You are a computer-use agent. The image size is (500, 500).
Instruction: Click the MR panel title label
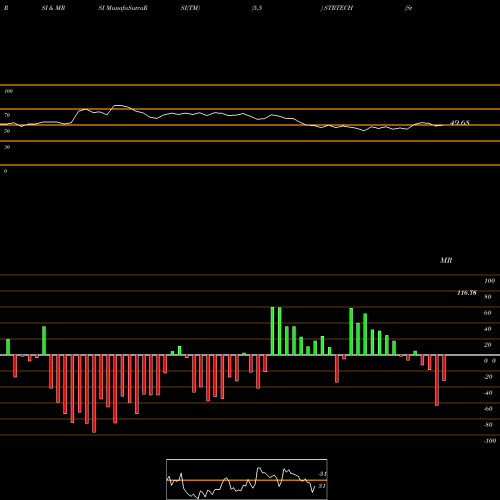click(x=446, y=260)
